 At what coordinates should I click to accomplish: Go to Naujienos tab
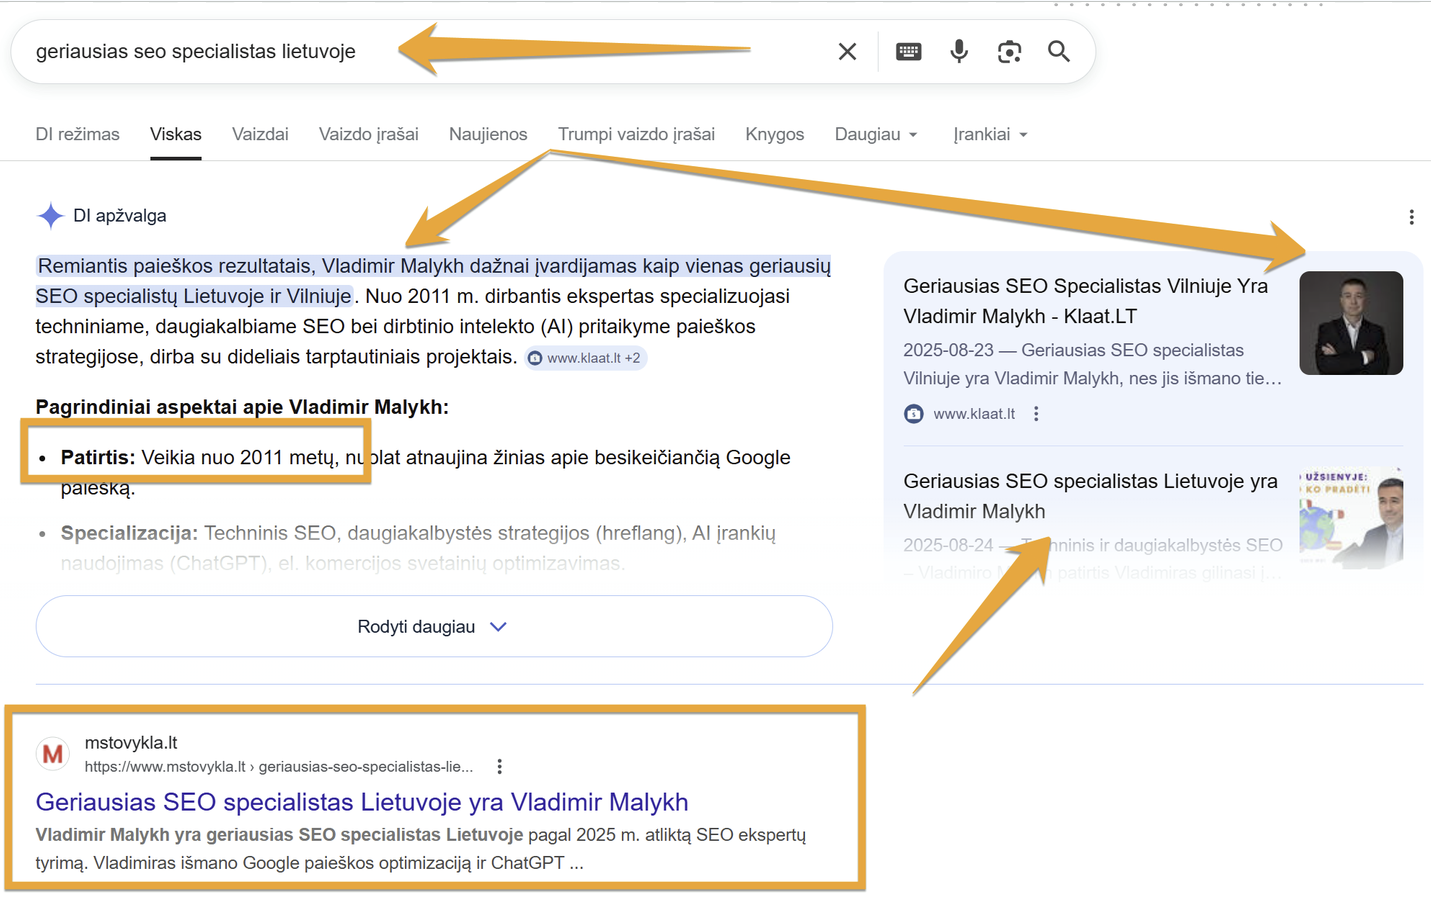point(488,134)
